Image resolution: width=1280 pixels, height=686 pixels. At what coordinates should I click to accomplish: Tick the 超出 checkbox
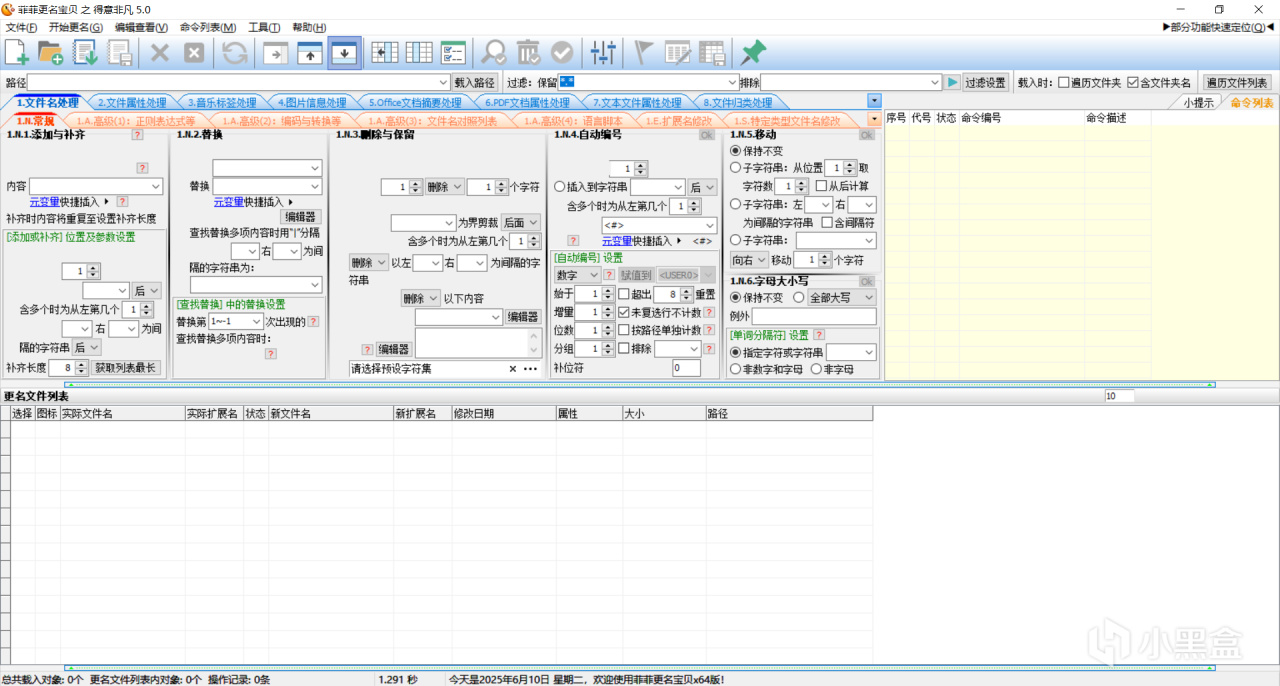coord(624,294)
